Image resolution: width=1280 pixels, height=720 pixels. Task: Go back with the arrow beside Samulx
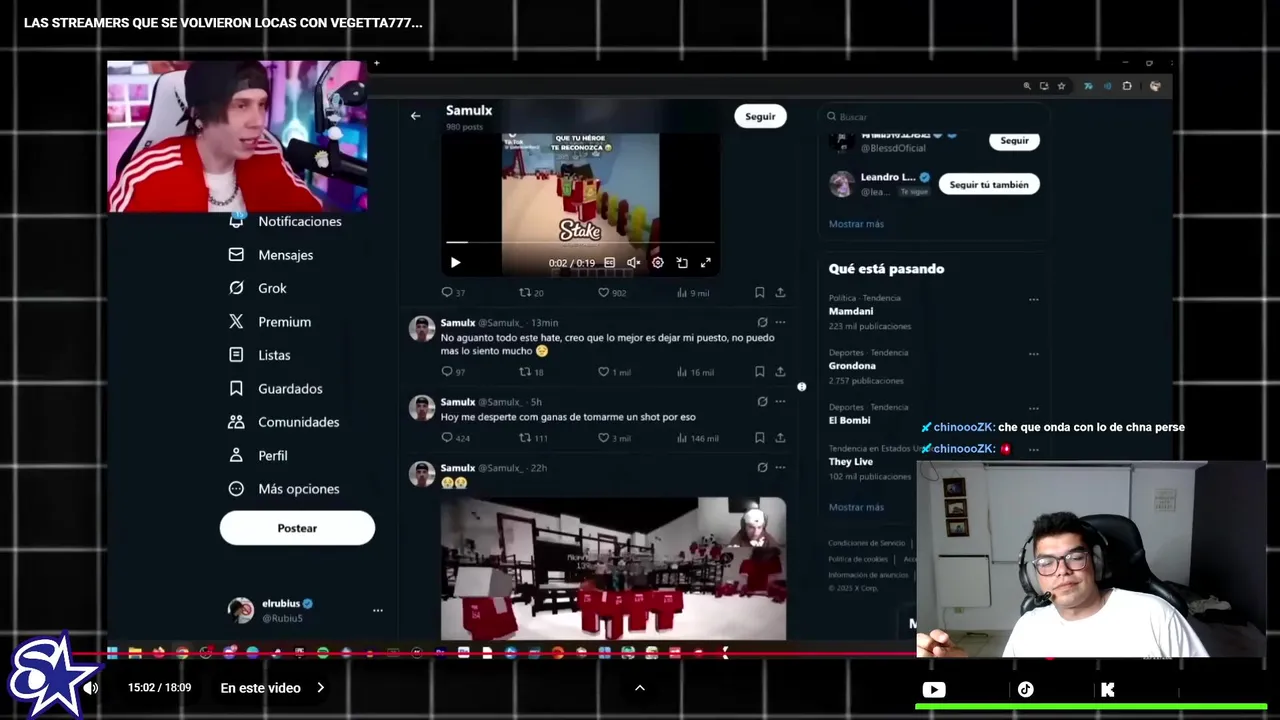pos(415,116)
